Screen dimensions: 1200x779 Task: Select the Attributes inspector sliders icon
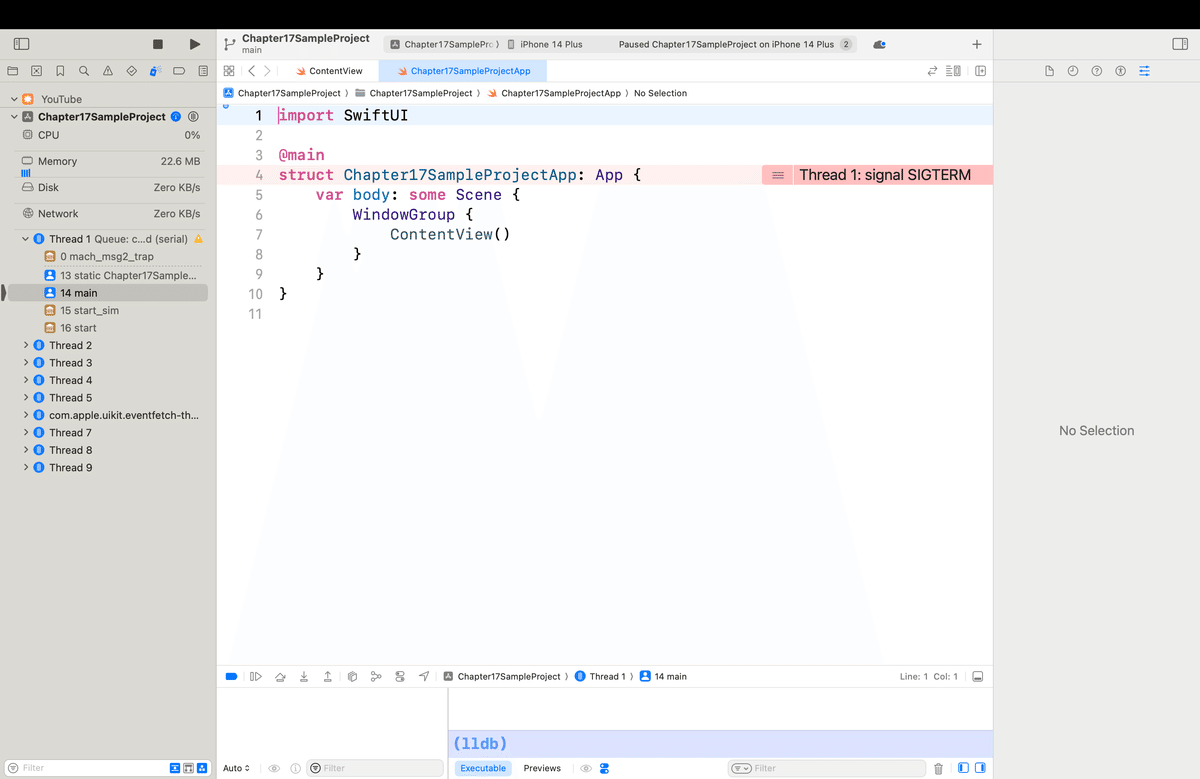pos(1144,71)
